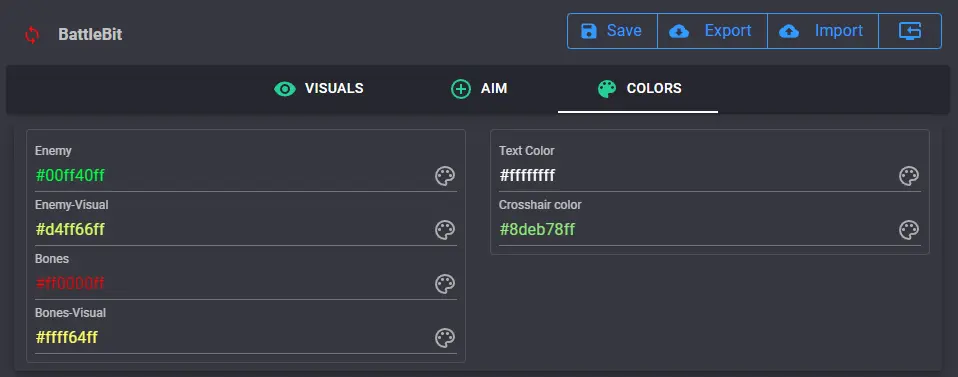The width and height of the screenshot is (958, 377).
Task: Edit the Enemy hex value #00ff40ff
Action: point(232,176)
